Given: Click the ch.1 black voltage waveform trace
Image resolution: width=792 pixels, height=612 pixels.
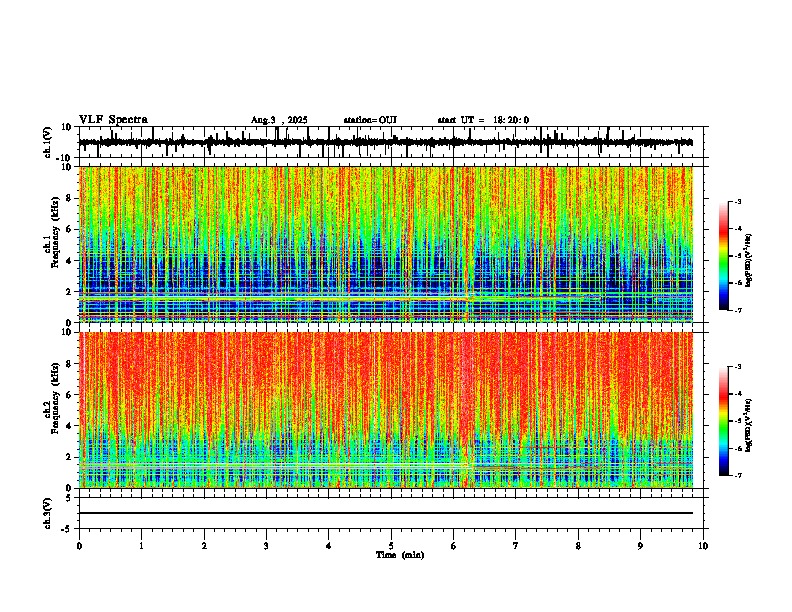Looking at the screenshot, I should coord(386,142).
